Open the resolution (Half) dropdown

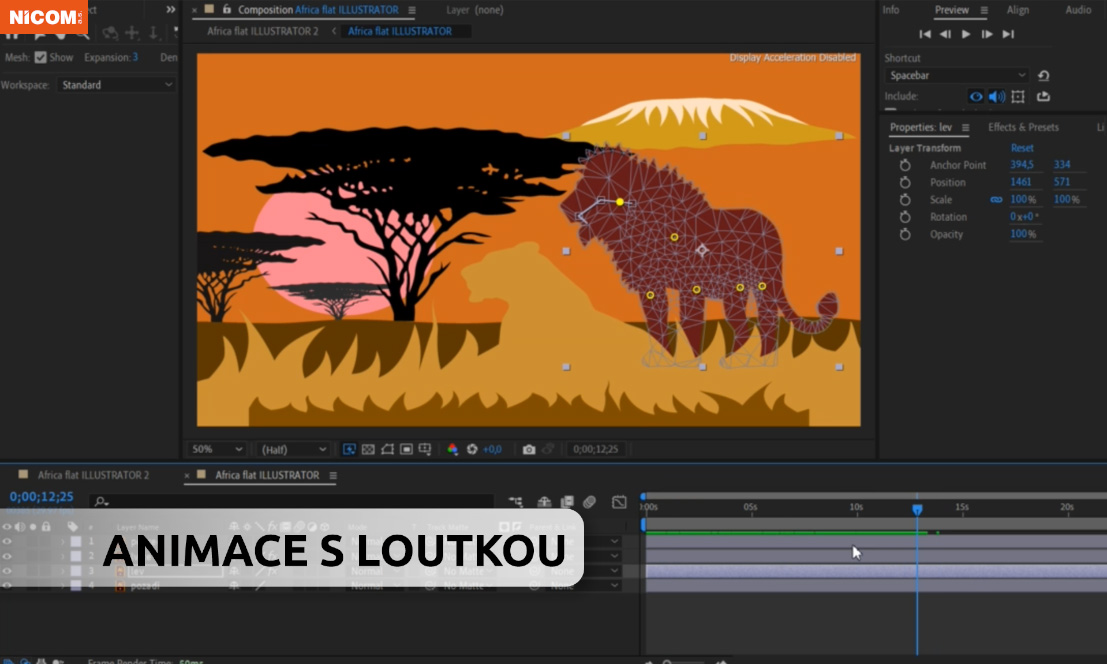(293, 449)
